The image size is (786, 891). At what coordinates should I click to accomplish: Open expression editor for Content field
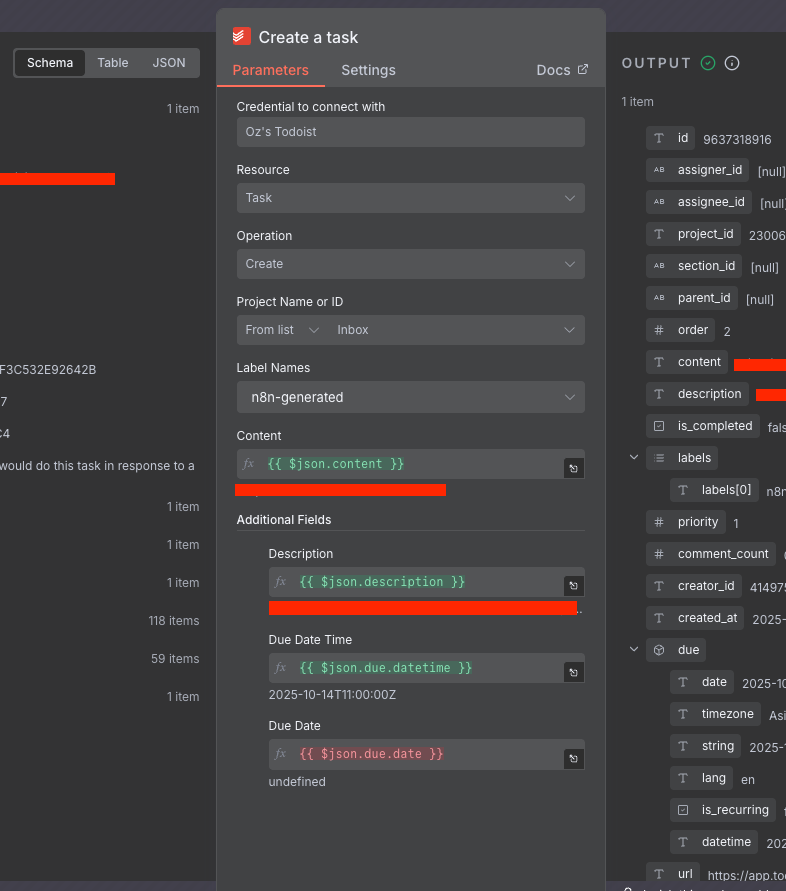coord(573,467)
